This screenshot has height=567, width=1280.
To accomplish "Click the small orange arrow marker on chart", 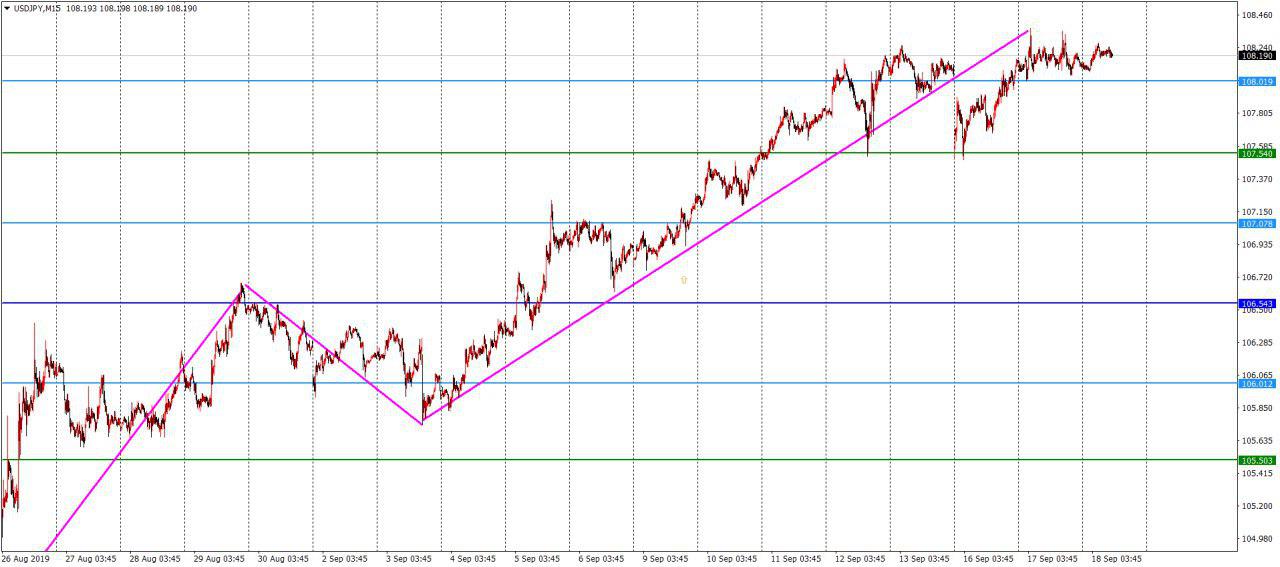I will (683, 280).
